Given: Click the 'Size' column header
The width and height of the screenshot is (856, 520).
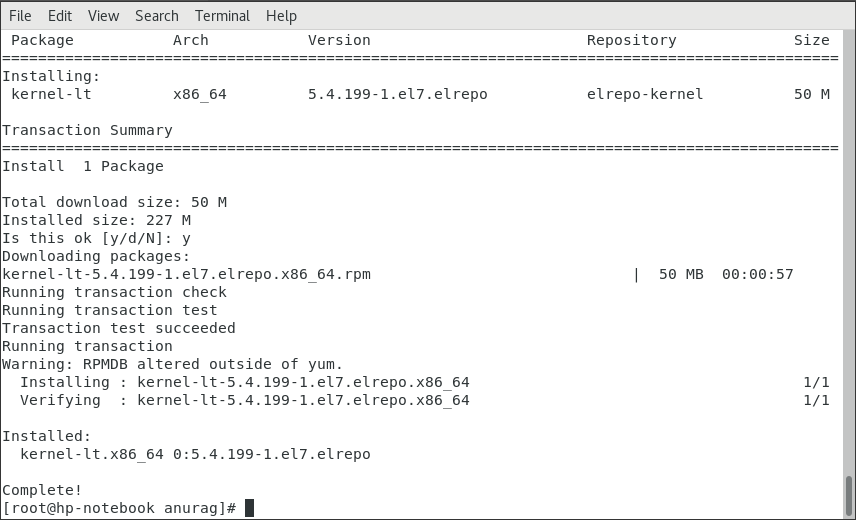Looking at the screenshot, I should pos(811,40).
